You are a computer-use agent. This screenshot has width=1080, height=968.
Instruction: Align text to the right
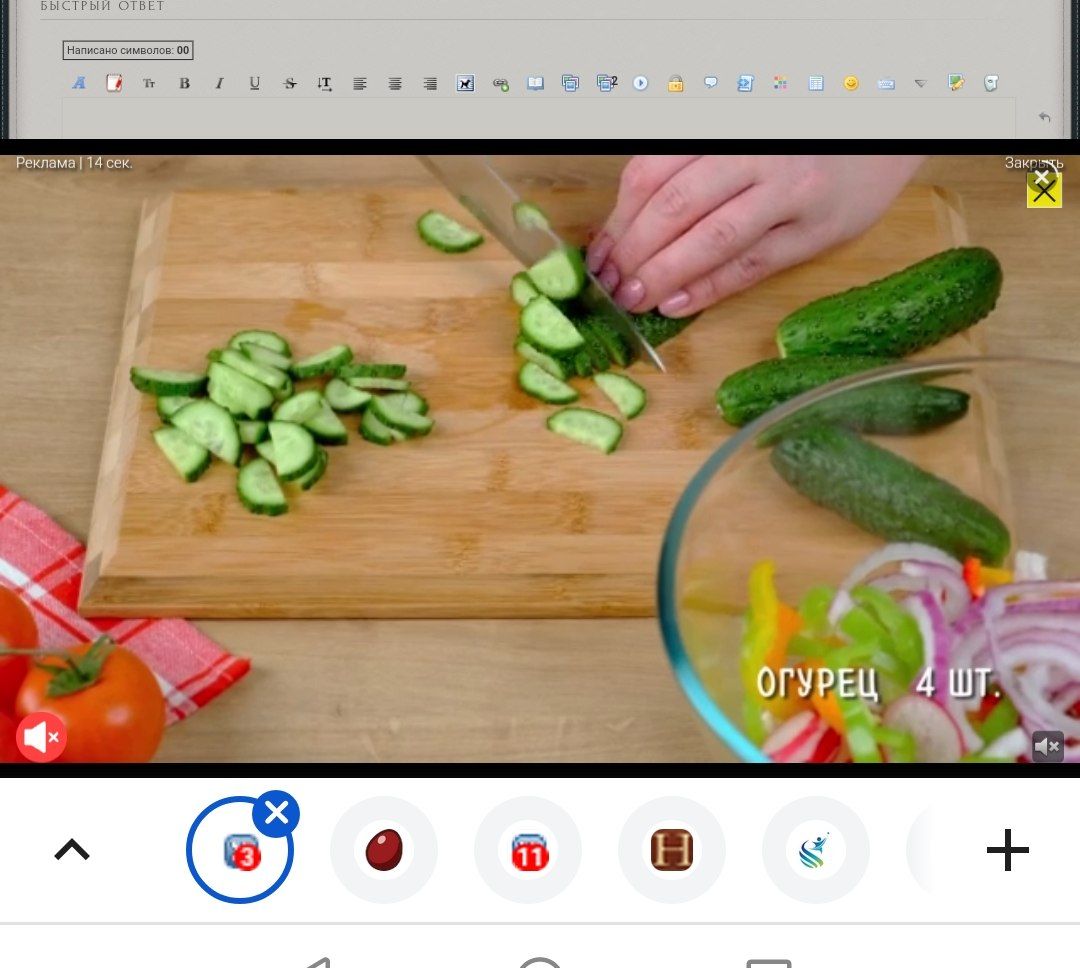pyautogui.click(x=430, y=84)
